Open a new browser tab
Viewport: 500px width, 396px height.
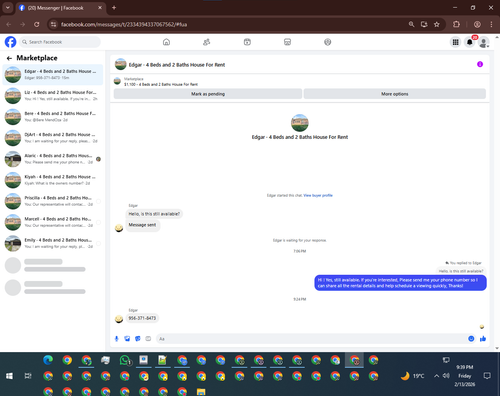pos(114,8)
